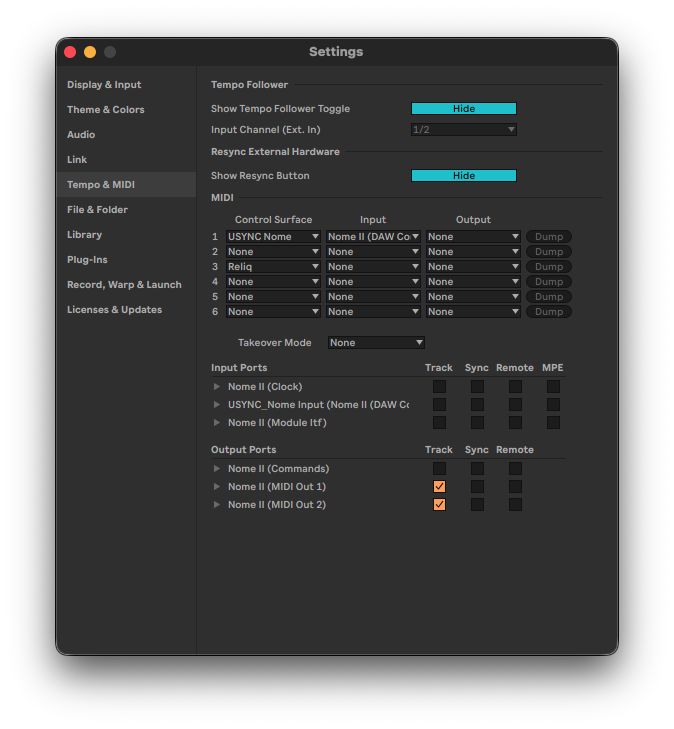
Task: Expand the Nome II (Commands) output port
Action: (217, 469)
